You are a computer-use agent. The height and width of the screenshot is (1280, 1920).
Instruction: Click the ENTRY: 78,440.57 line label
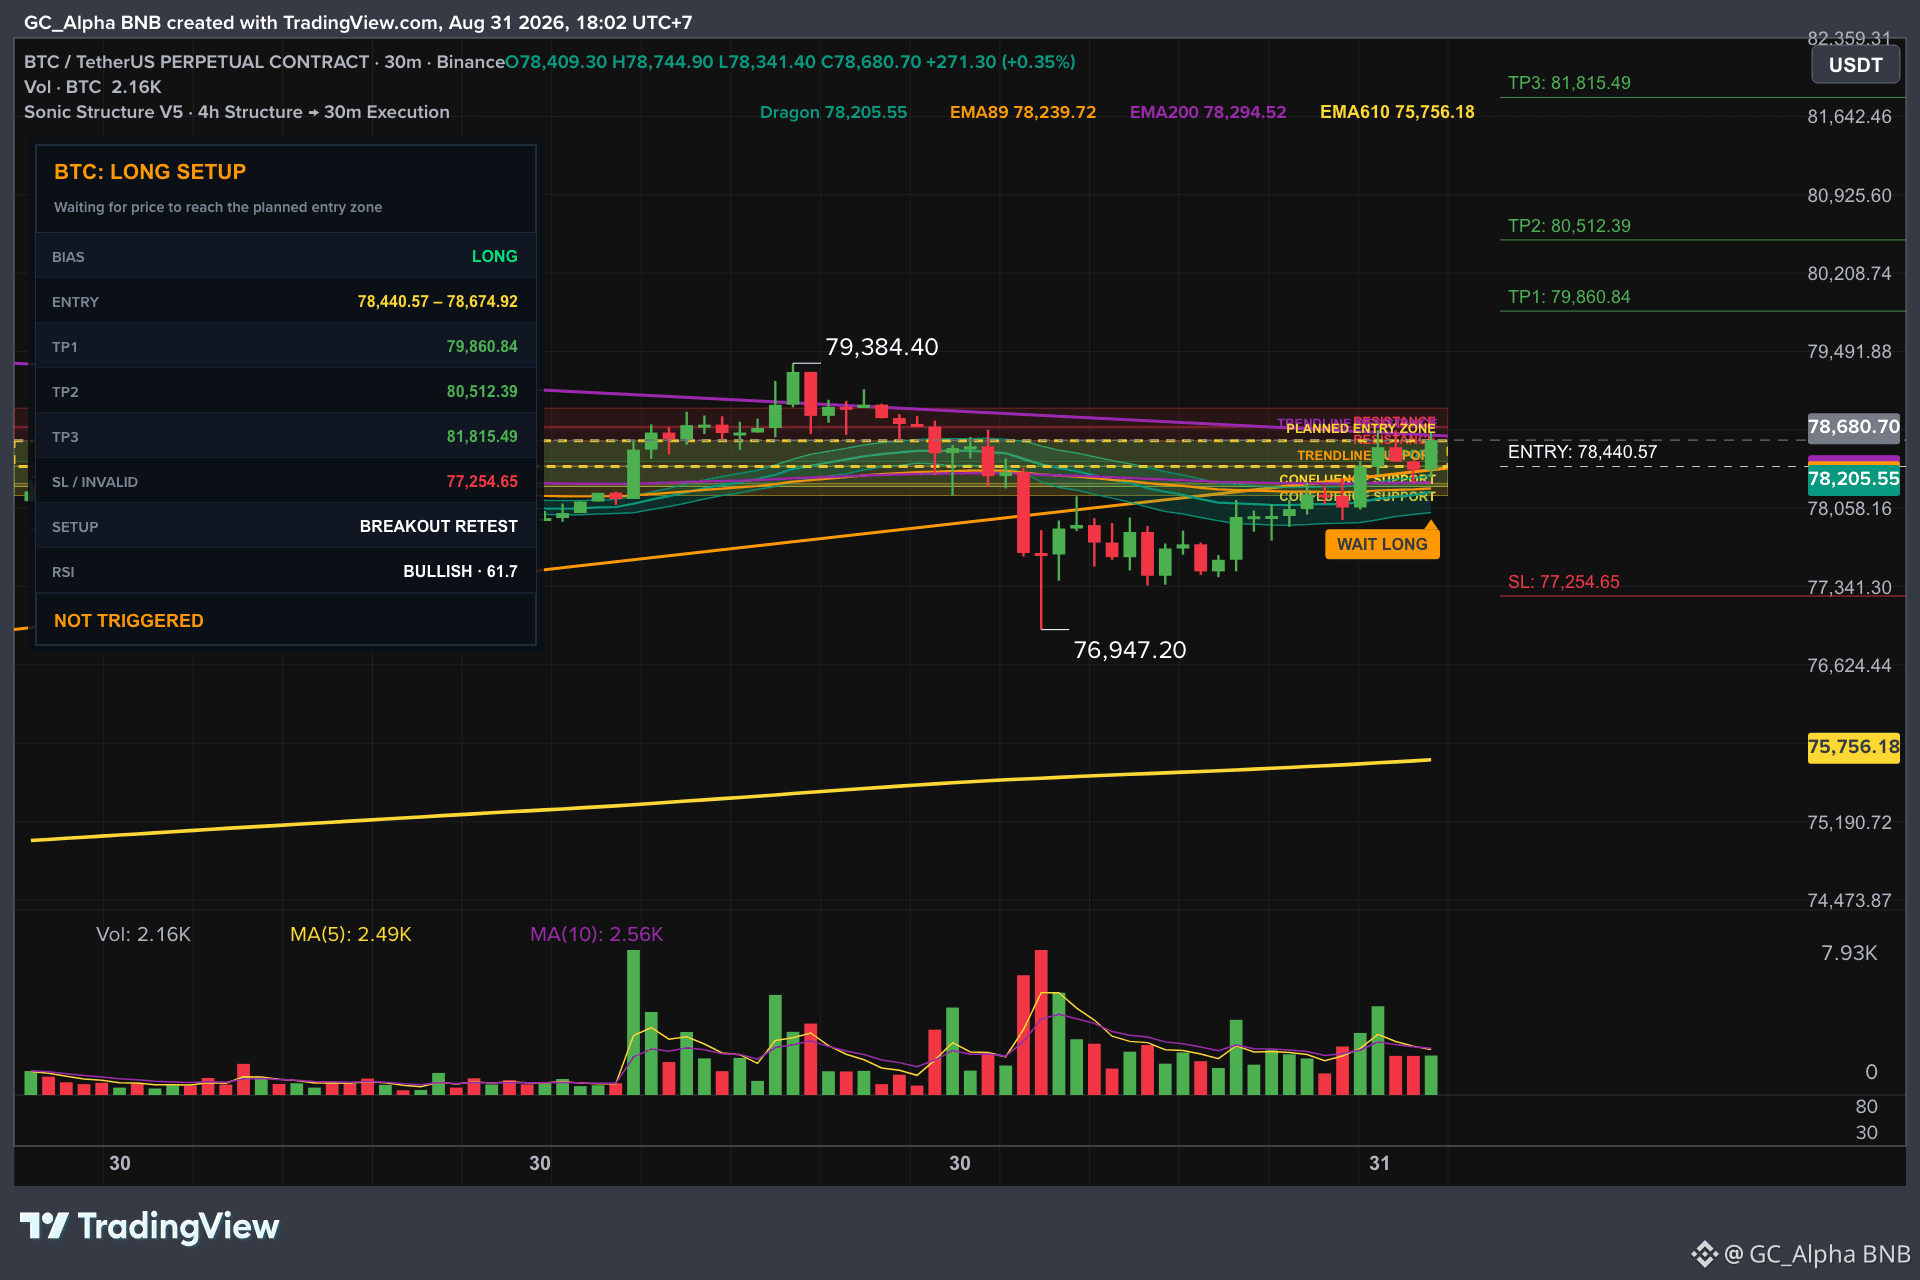1582,452
